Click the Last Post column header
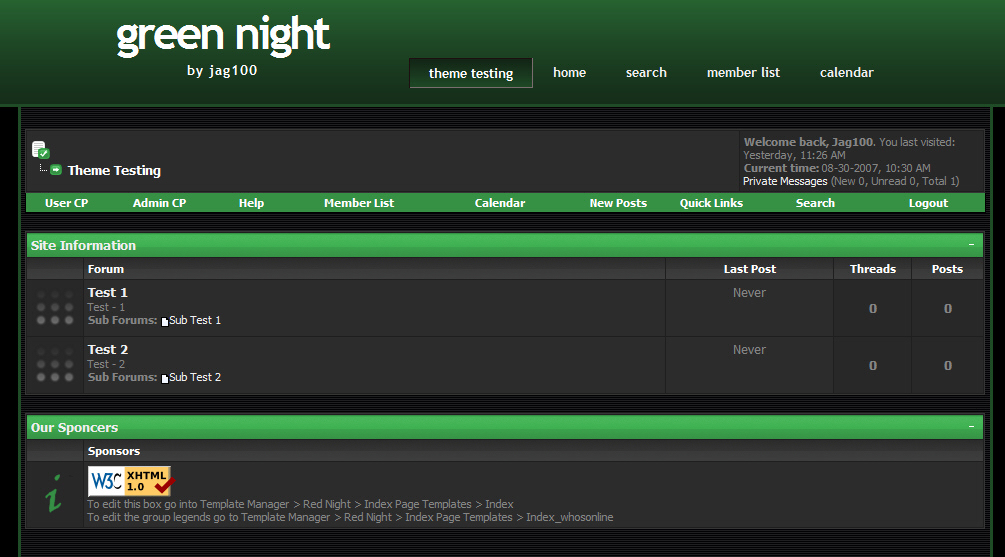 coord(750,269)
